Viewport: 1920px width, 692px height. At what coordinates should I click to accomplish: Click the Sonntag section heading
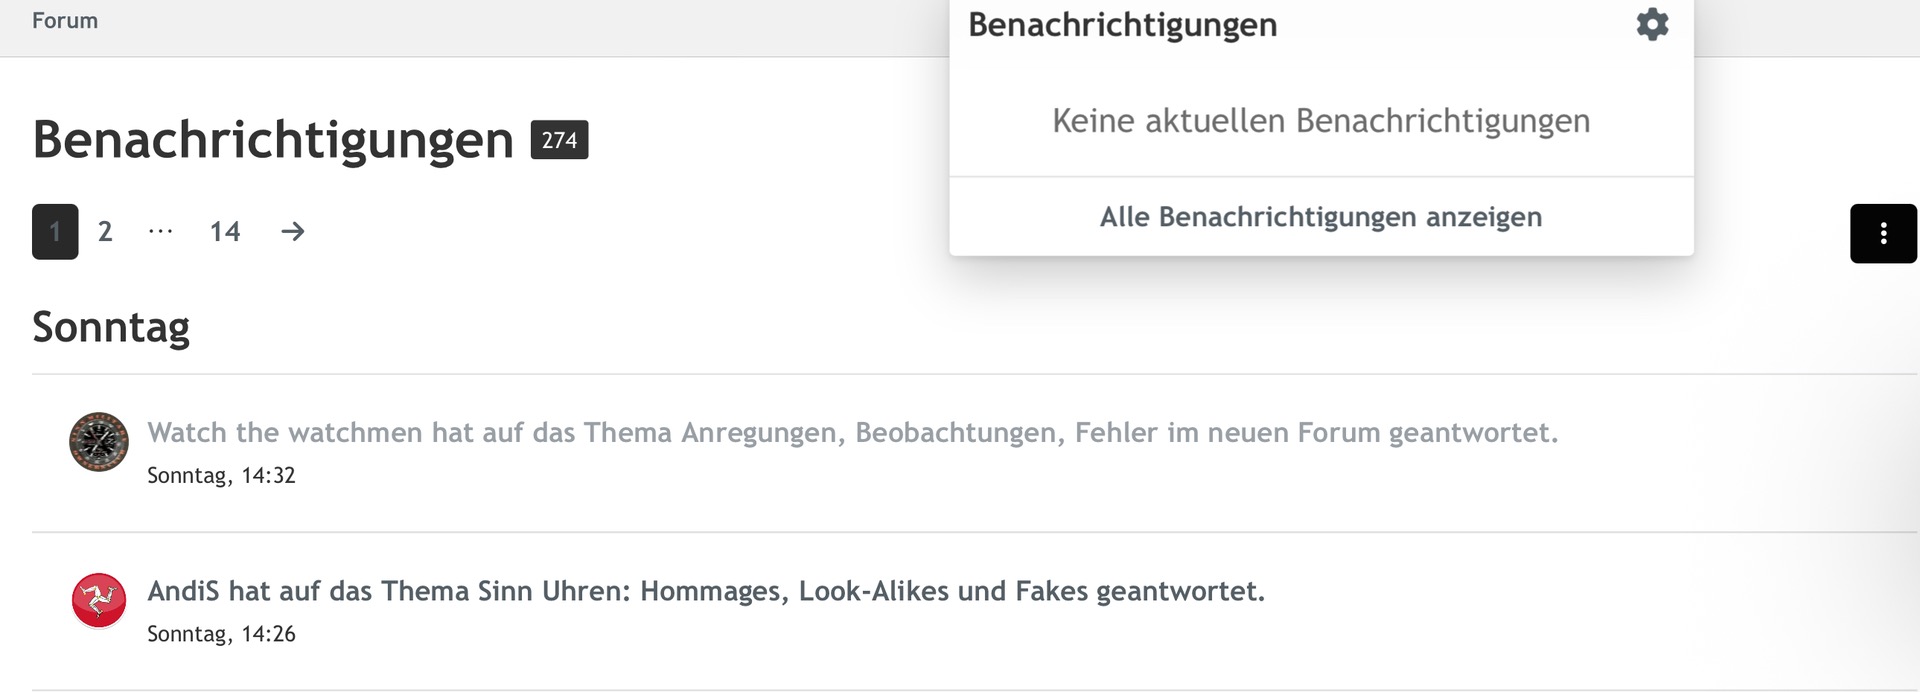(x=111, y=327)
